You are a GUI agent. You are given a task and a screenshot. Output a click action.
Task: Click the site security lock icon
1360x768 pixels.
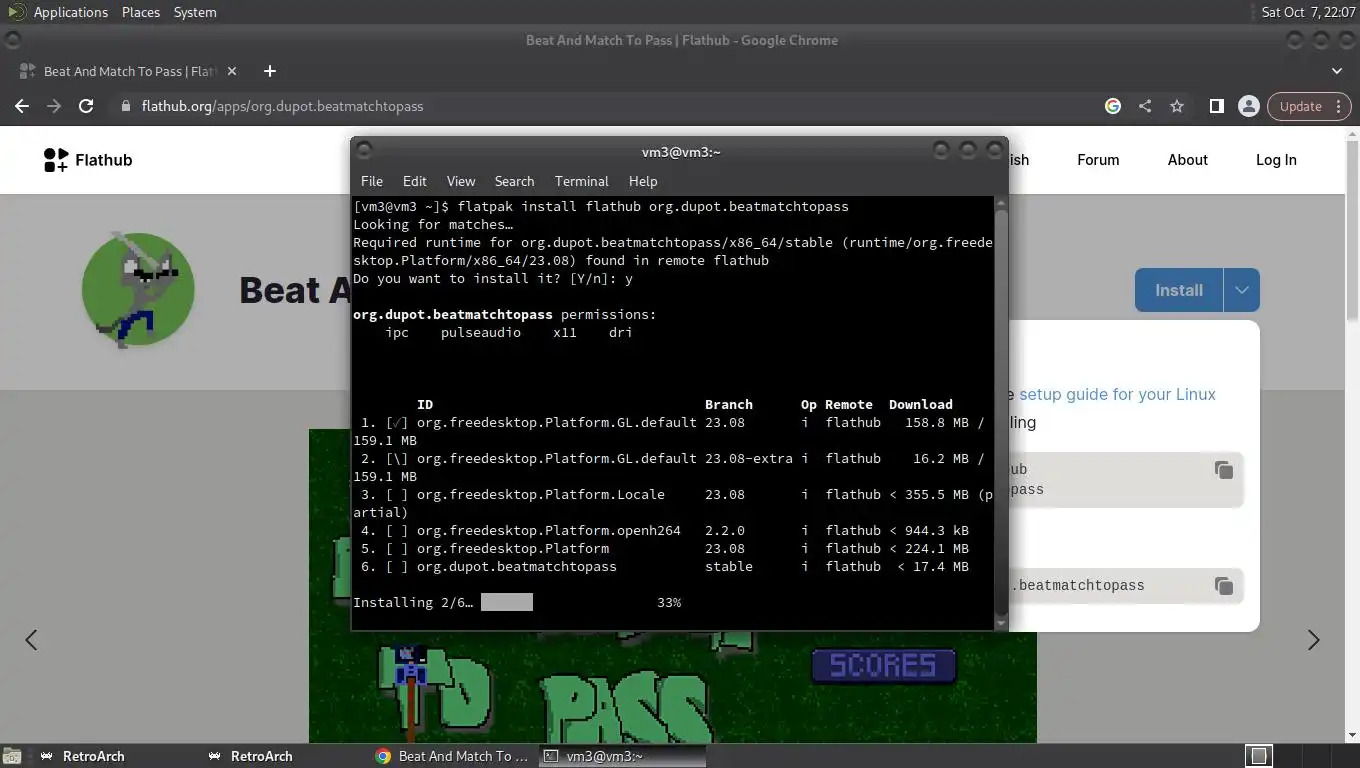click(x=125, y=106)
